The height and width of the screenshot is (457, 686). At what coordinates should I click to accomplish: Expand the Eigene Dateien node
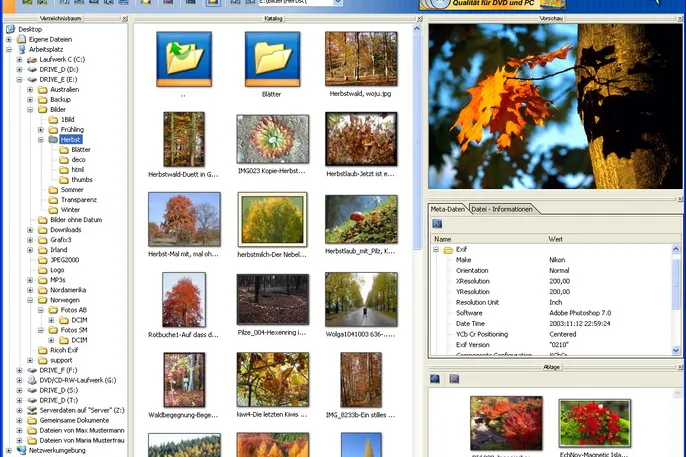click(9, 39)
